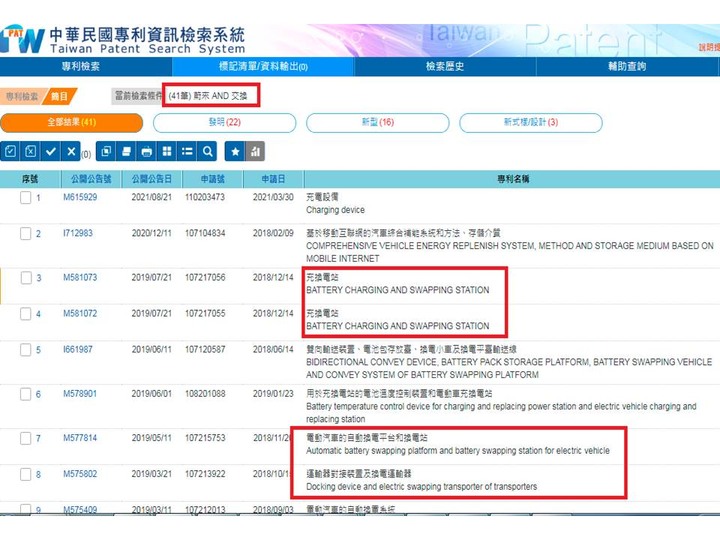Viewport: 720px width, 540px height.
Task: Open the 標記清單/資料輸出 tab
Action: point(263,67)
